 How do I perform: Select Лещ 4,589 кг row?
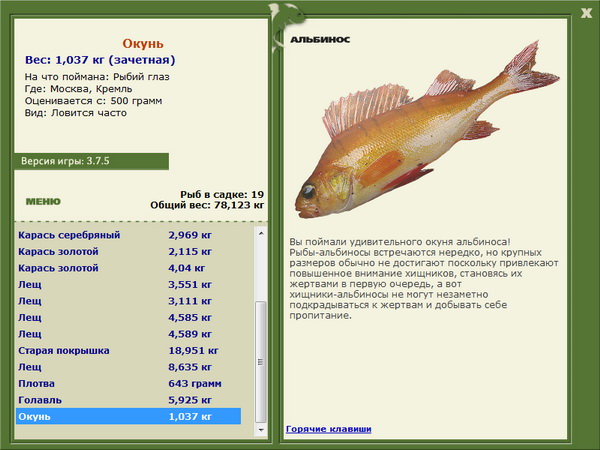coord(128,334)
